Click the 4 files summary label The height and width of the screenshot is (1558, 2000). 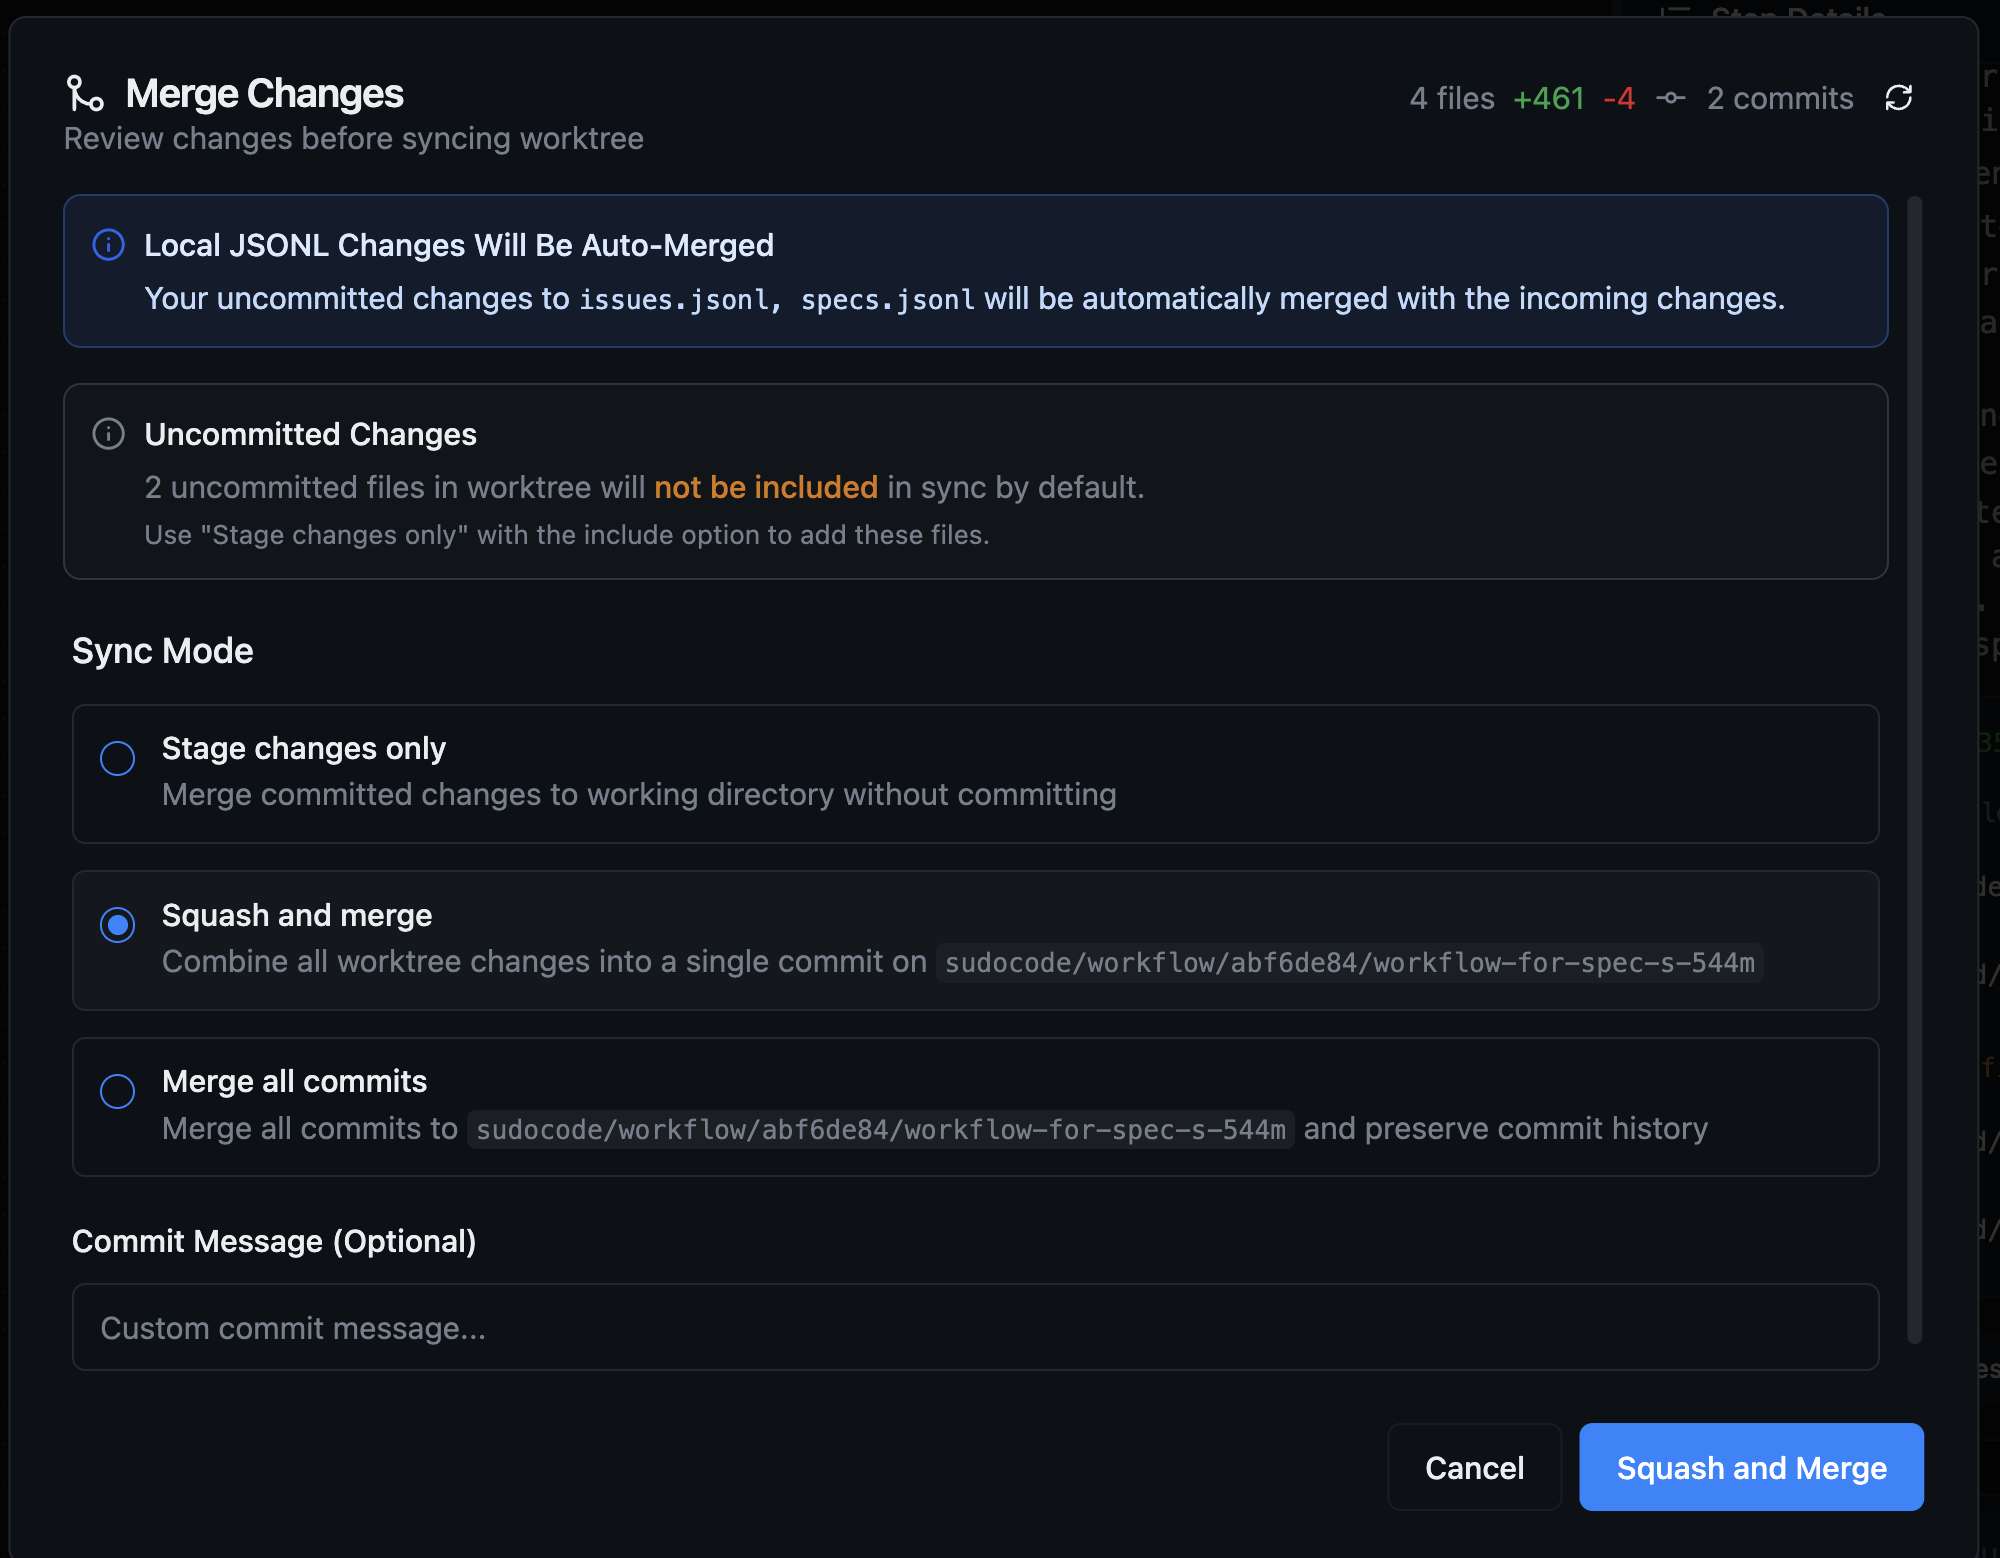[1452, 98]
